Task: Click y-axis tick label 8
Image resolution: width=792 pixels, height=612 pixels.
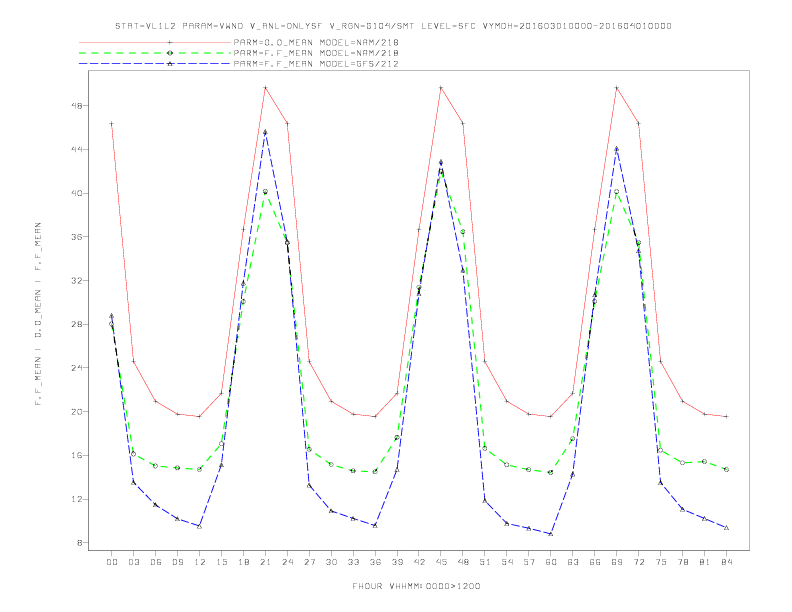Action: click(80, 543)
